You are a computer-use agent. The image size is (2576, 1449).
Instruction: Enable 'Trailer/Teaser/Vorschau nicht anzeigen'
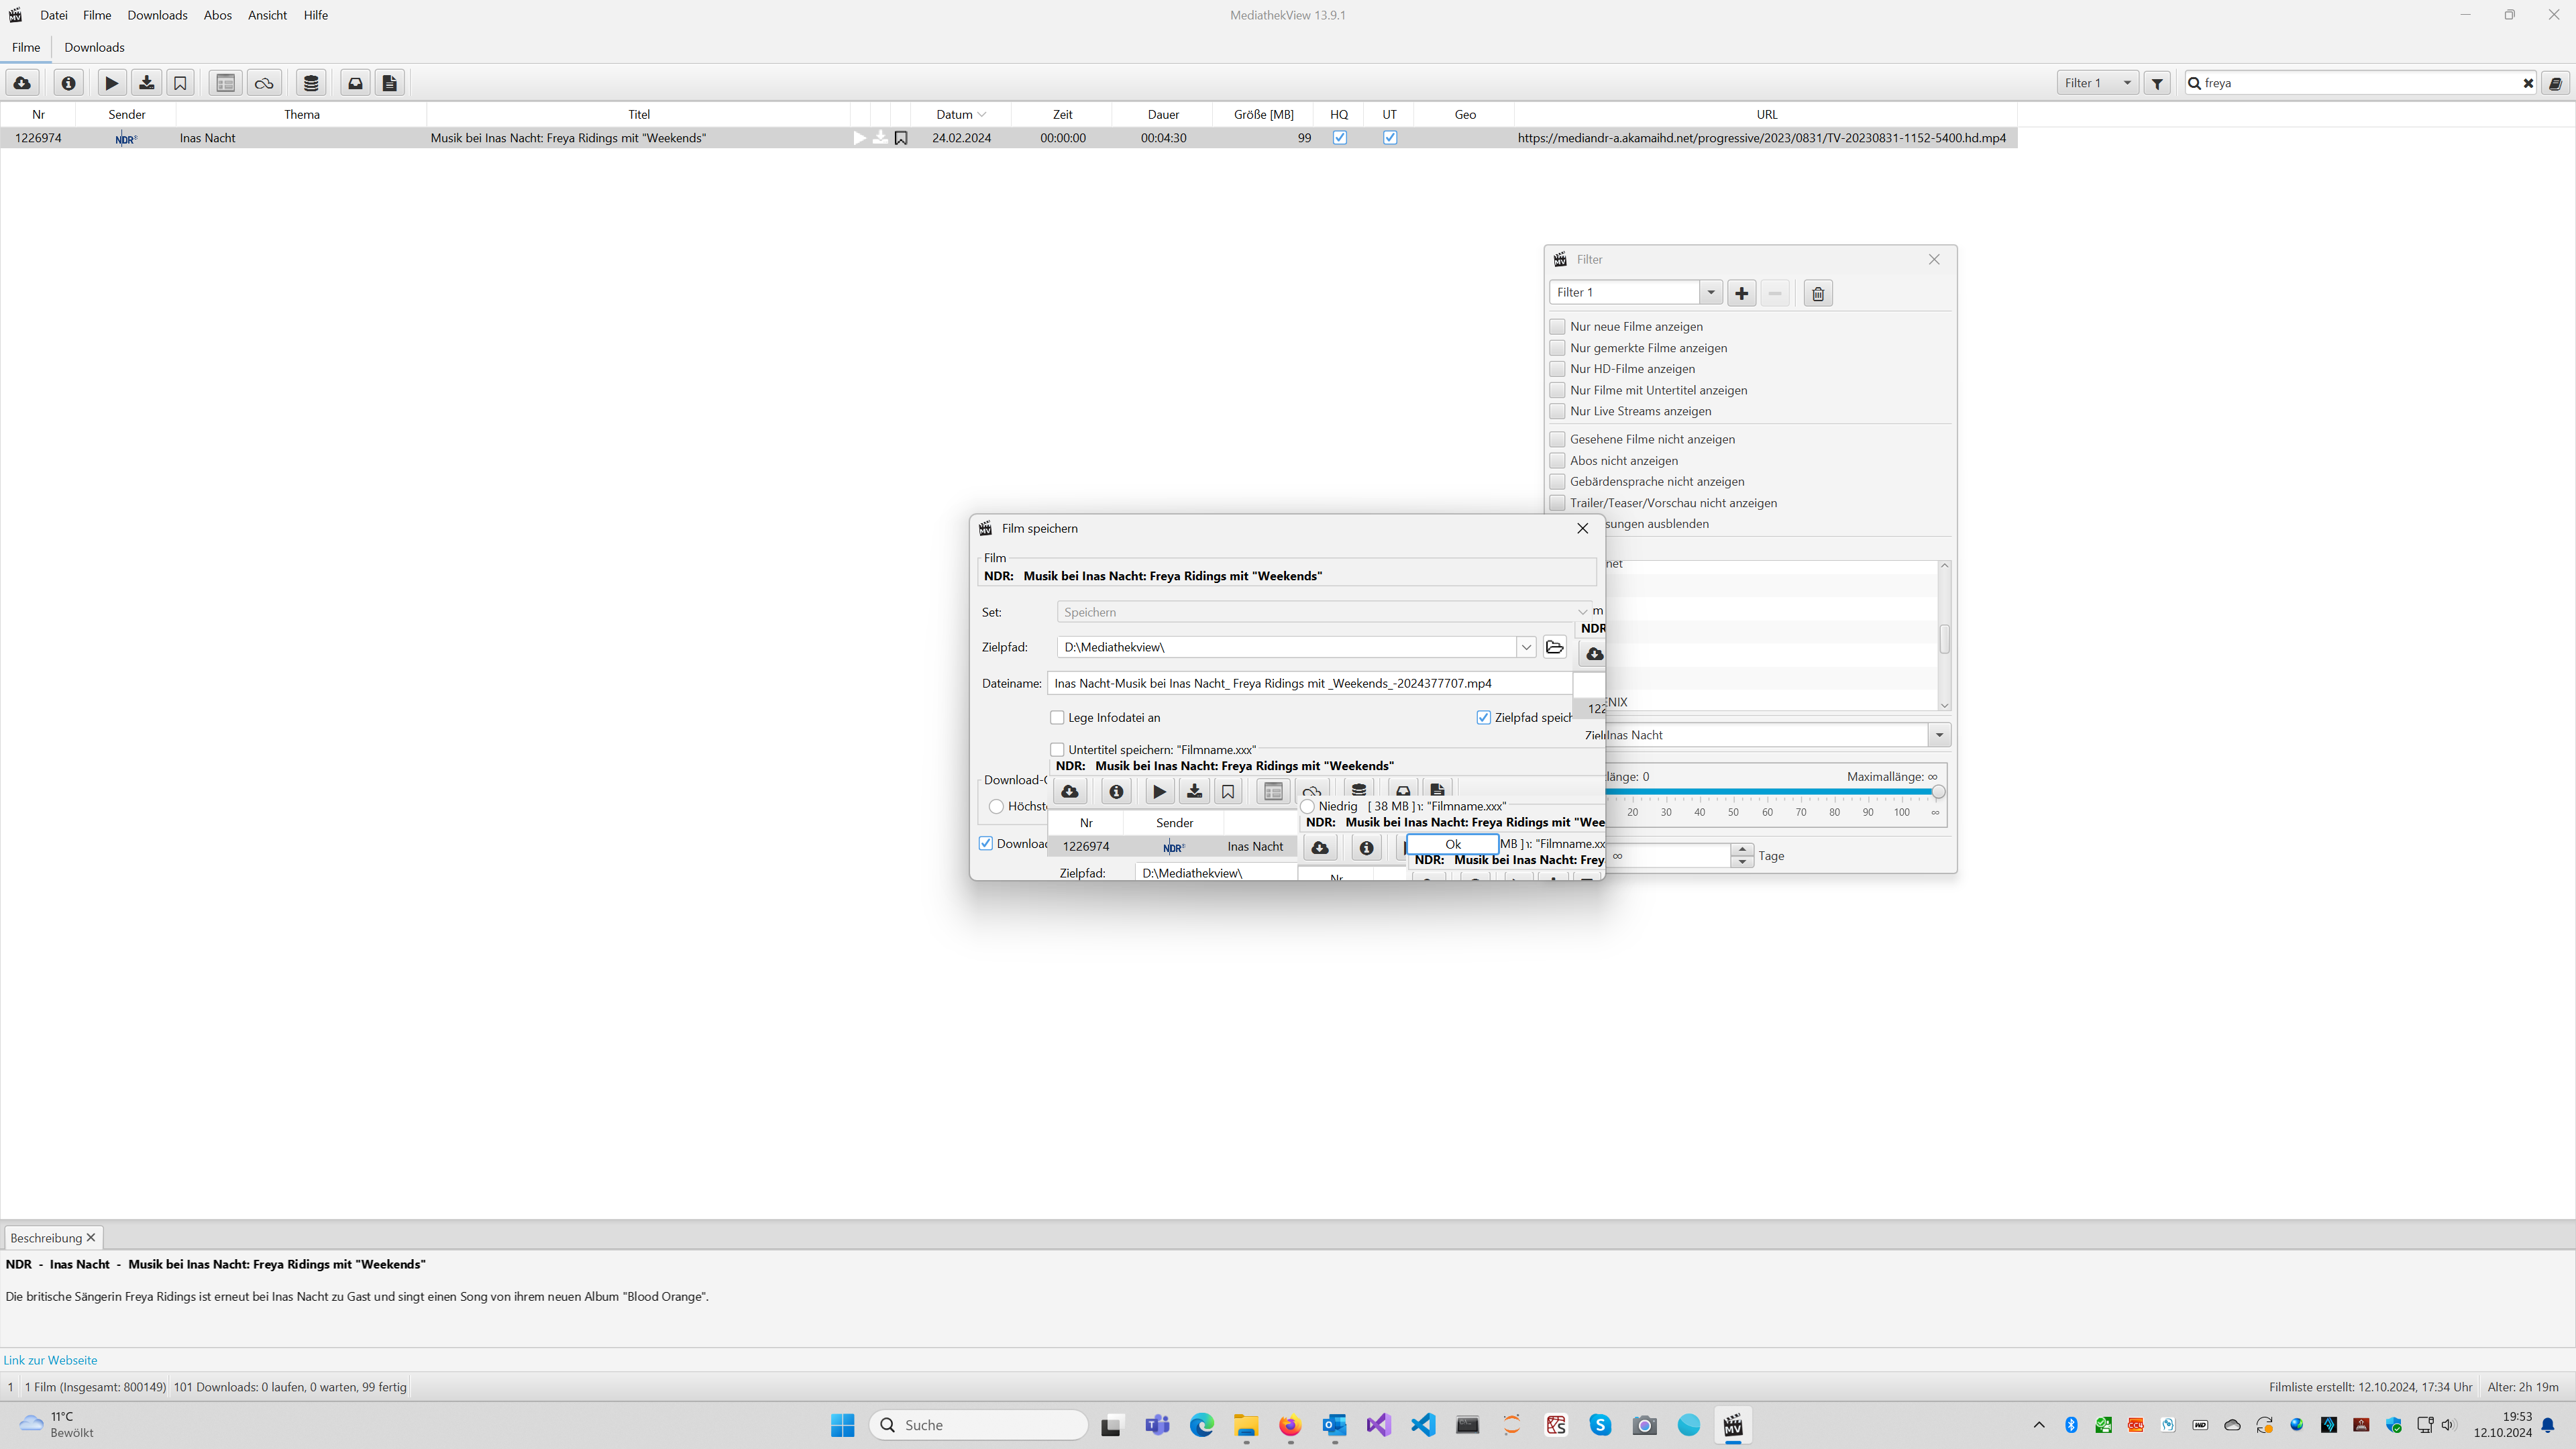pos(1557,503)
